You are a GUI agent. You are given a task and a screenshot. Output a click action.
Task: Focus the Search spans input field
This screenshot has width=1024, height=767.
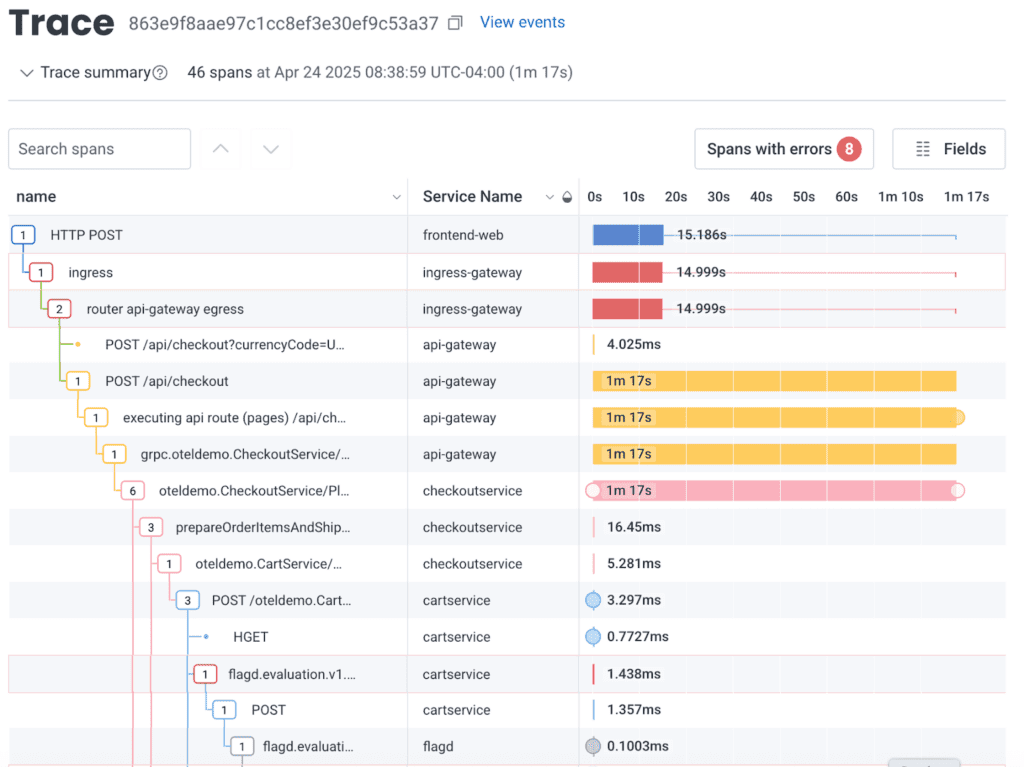click(99, 149)
